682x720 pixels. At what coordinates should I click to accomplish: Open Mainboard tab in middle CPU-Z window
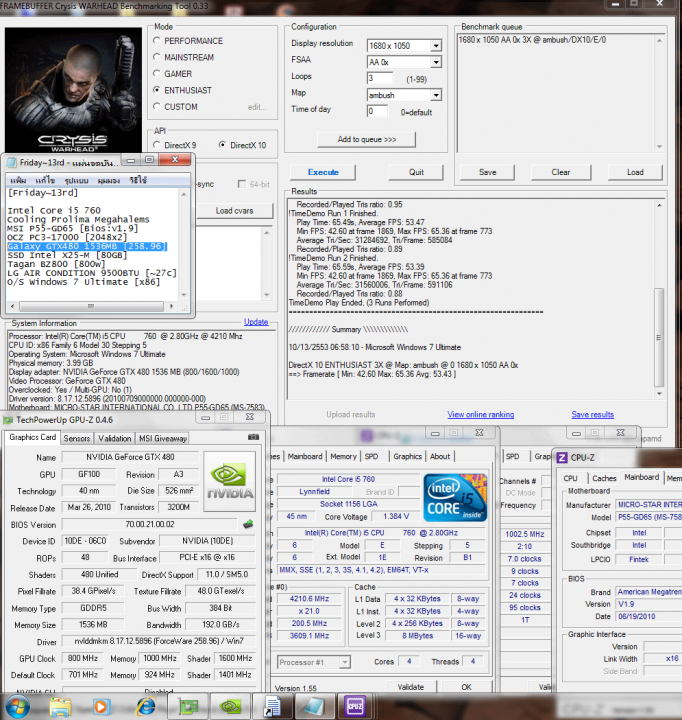click(x=305, y=456)
